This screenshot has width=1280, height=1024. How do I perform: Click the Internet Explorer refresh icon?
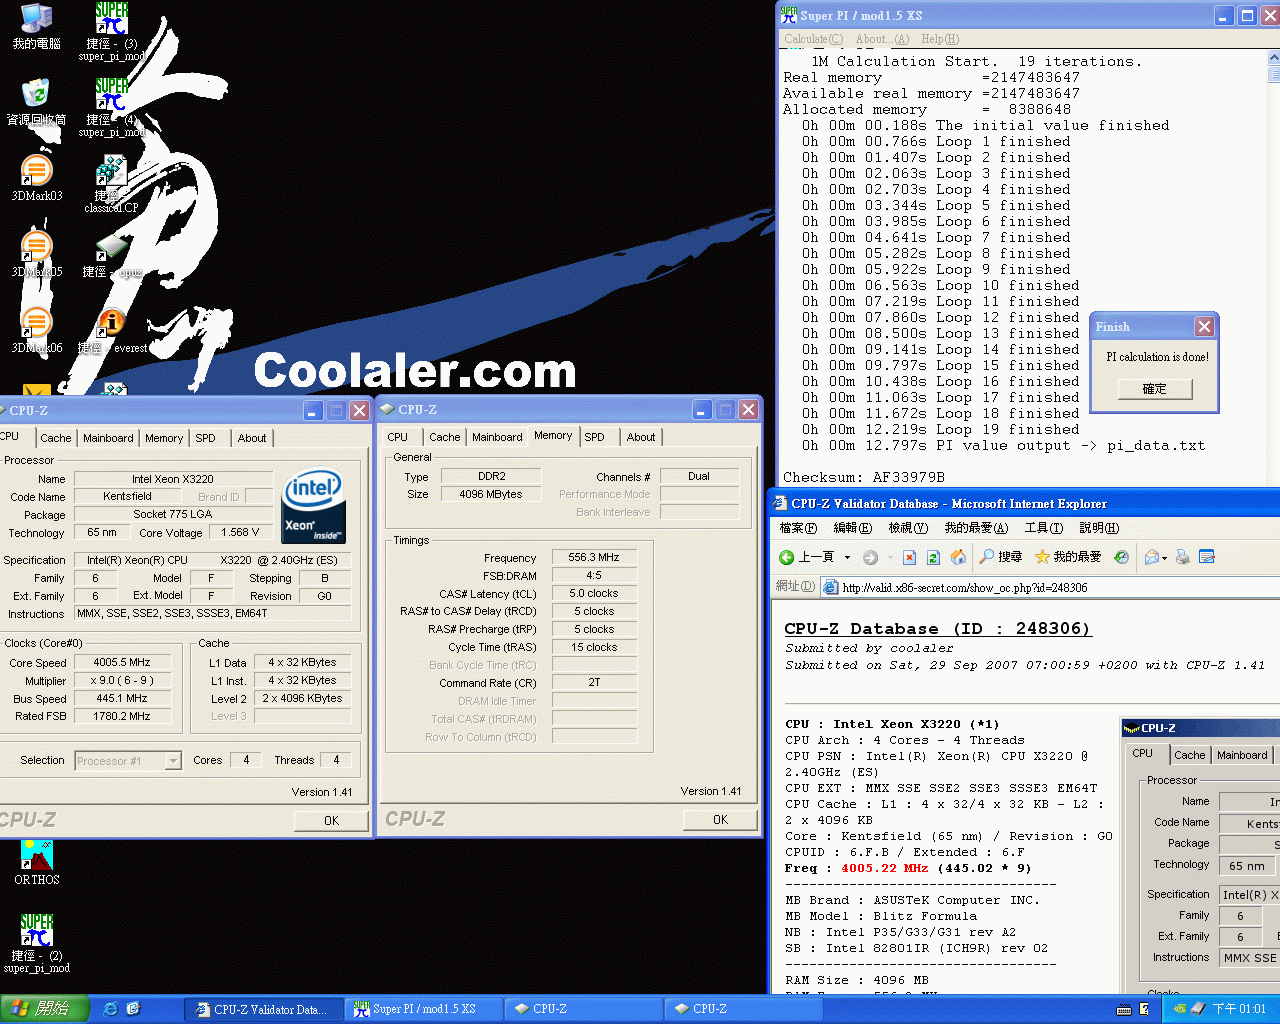point(933,557)
